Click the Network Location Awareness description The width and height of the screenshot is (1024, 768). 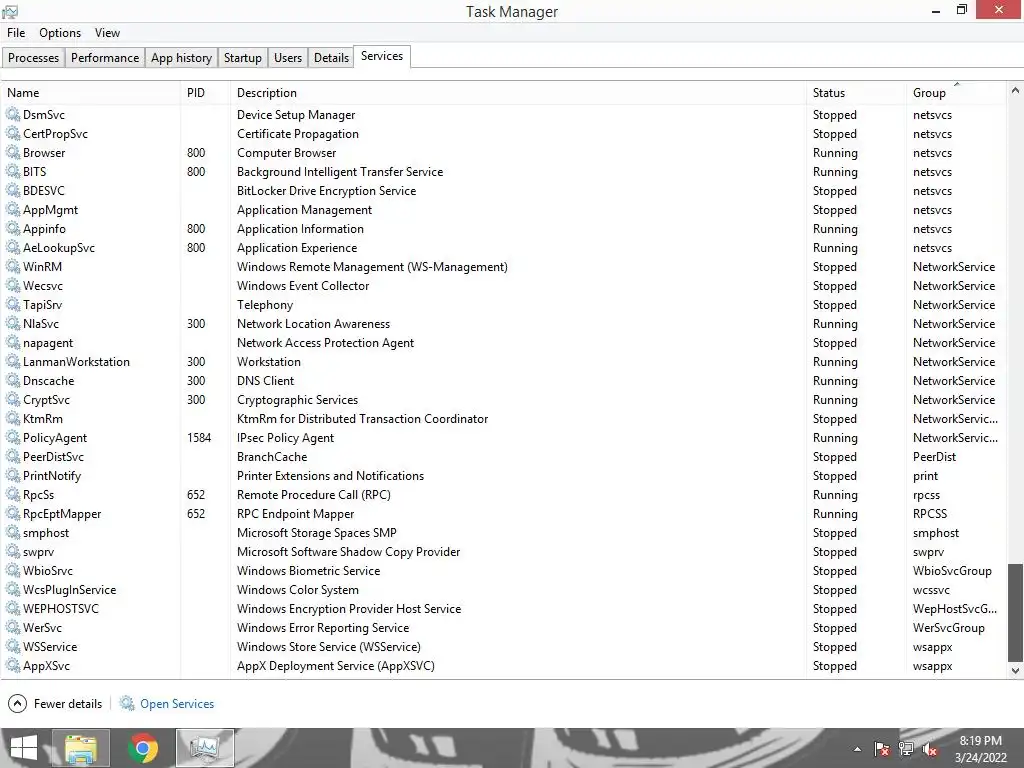[x=313, y=324]
